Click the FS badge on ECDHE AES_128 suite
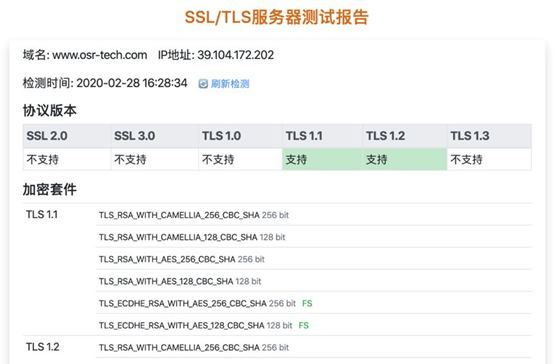The height and width of the screenshot is (364, 554). (x=303, y=325)
